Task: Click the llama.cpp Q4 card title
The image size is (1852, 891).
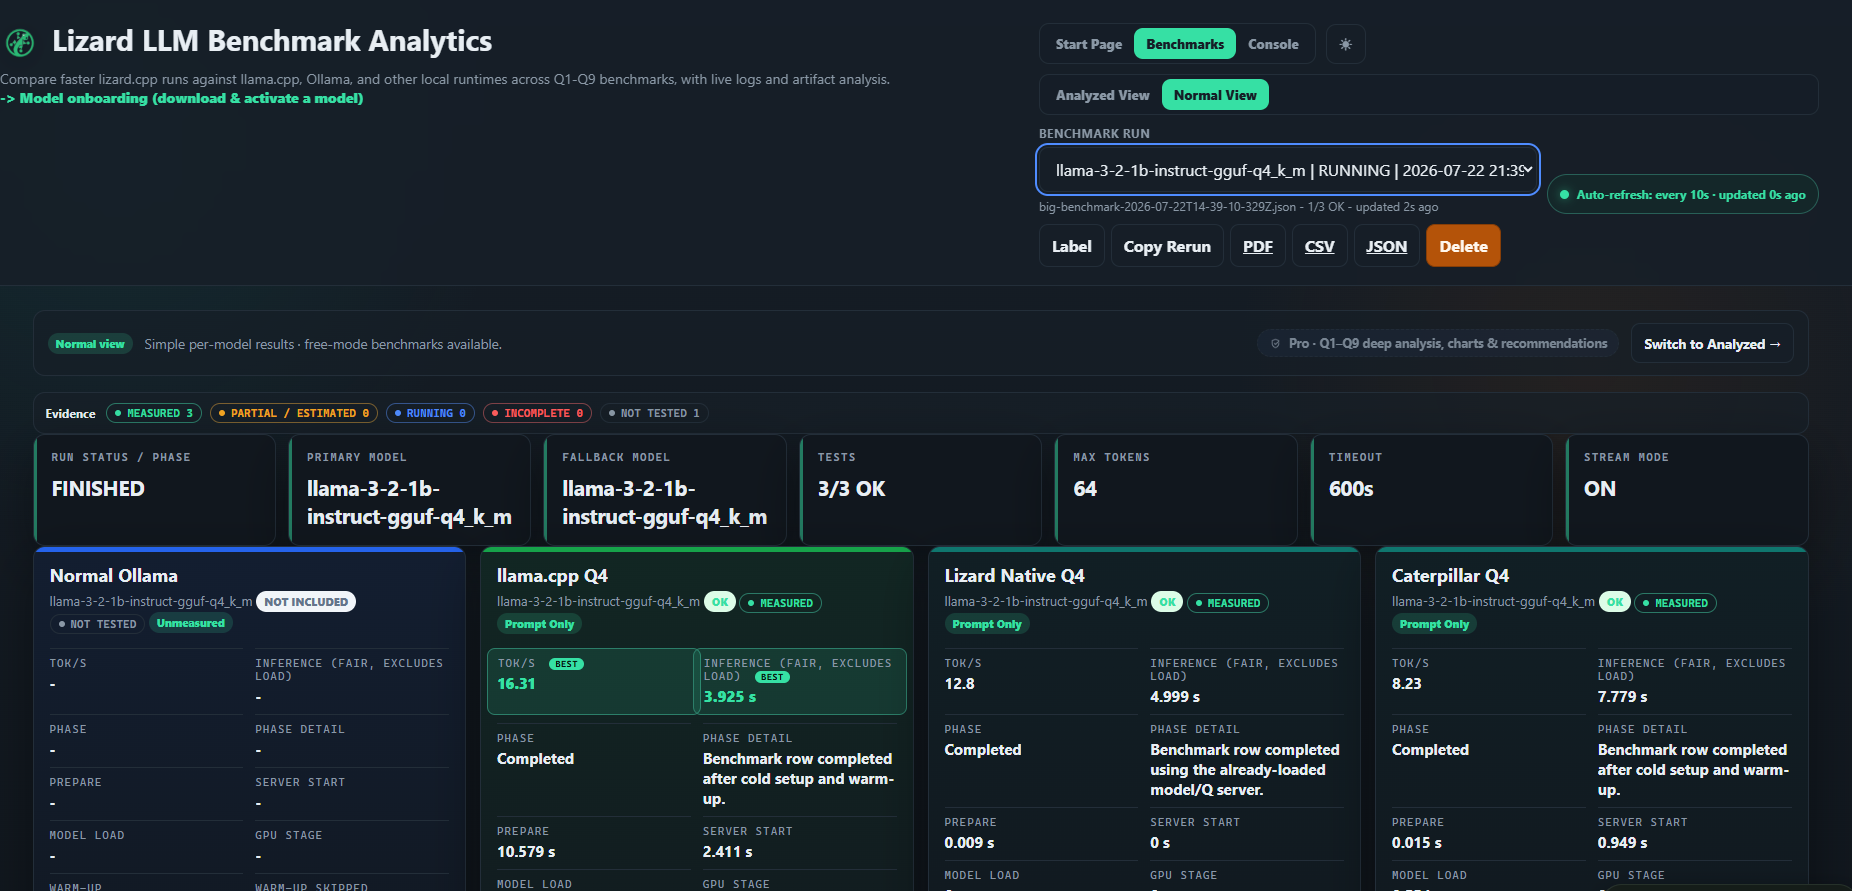Action: (x=552, y=576)
